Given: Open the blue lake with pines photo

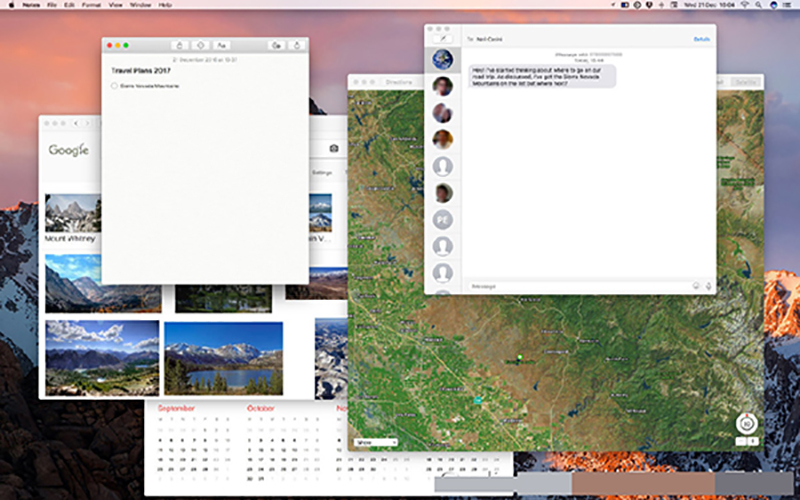Looking at the screenshot, I should pyautogui.click(x=223, y=358).
